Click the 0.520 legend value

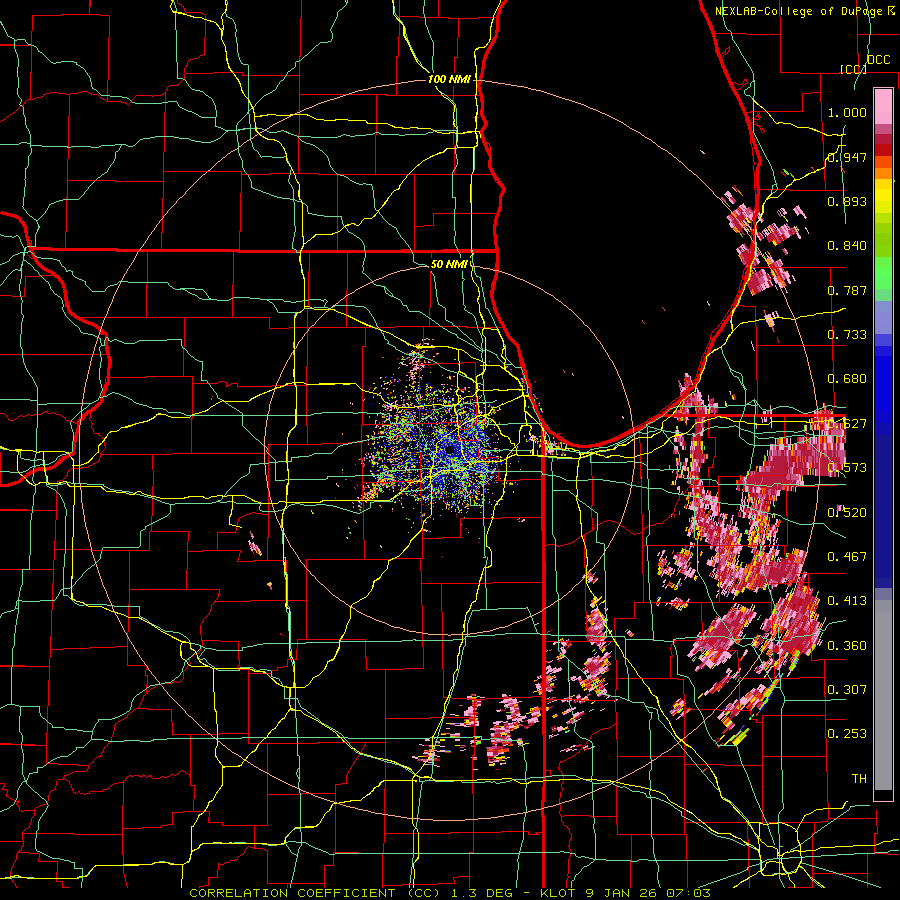pyautogui.click(x=847, y=512)
